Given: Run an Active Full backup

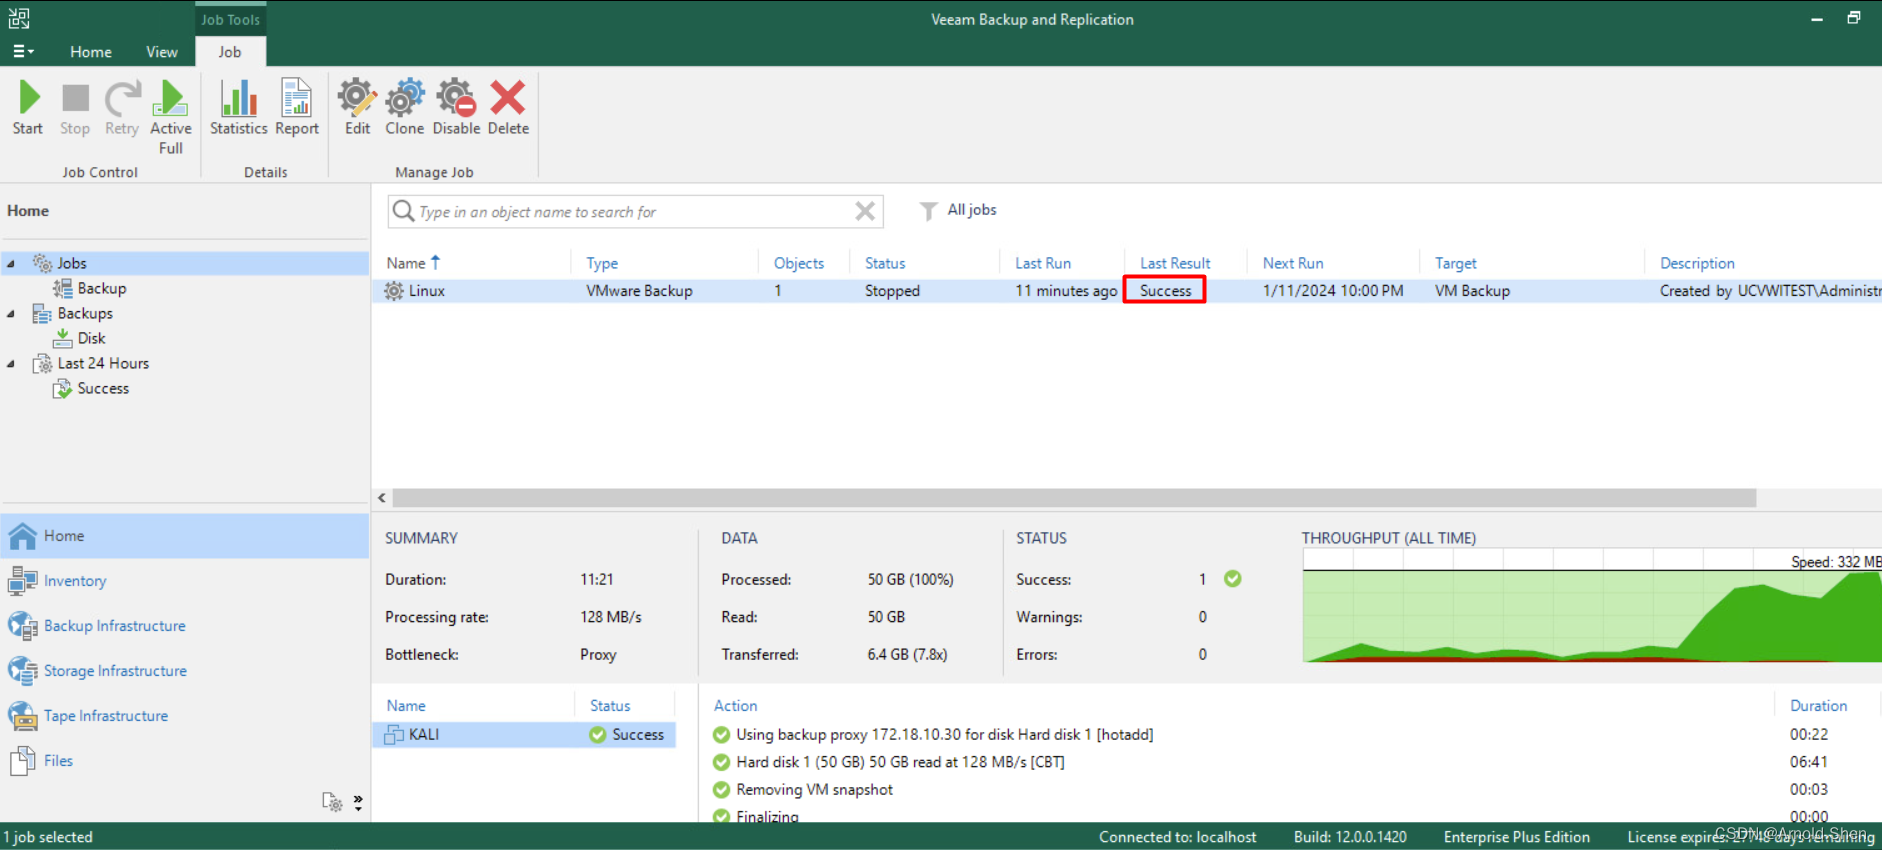Looking at the screenshot, I should click(x=171, y=117).
